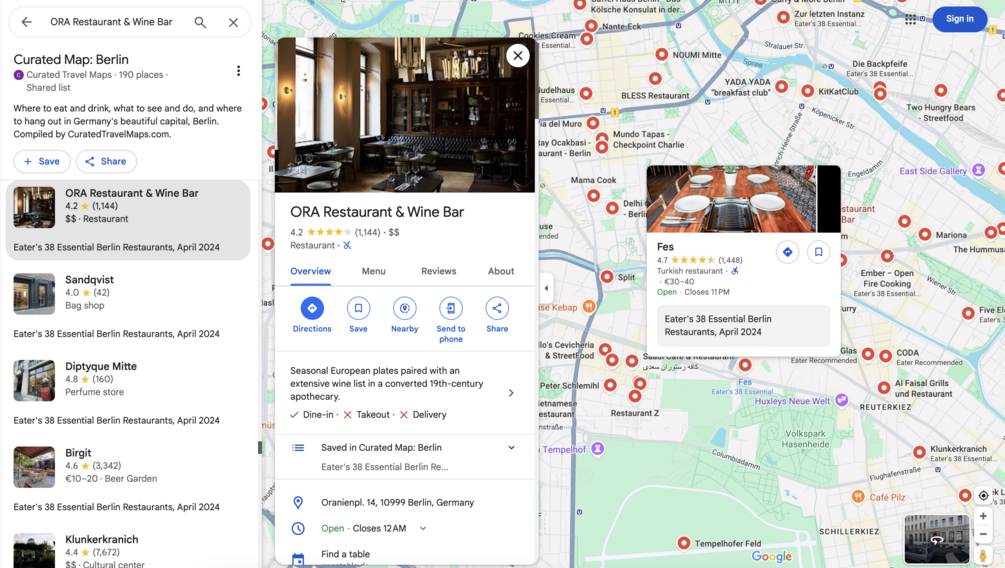Image resolution: width=1005 pixels, height=568 pixels.
Task: Click the Save bookmark icon in ORA panel
Action: [x=358, y=308]
